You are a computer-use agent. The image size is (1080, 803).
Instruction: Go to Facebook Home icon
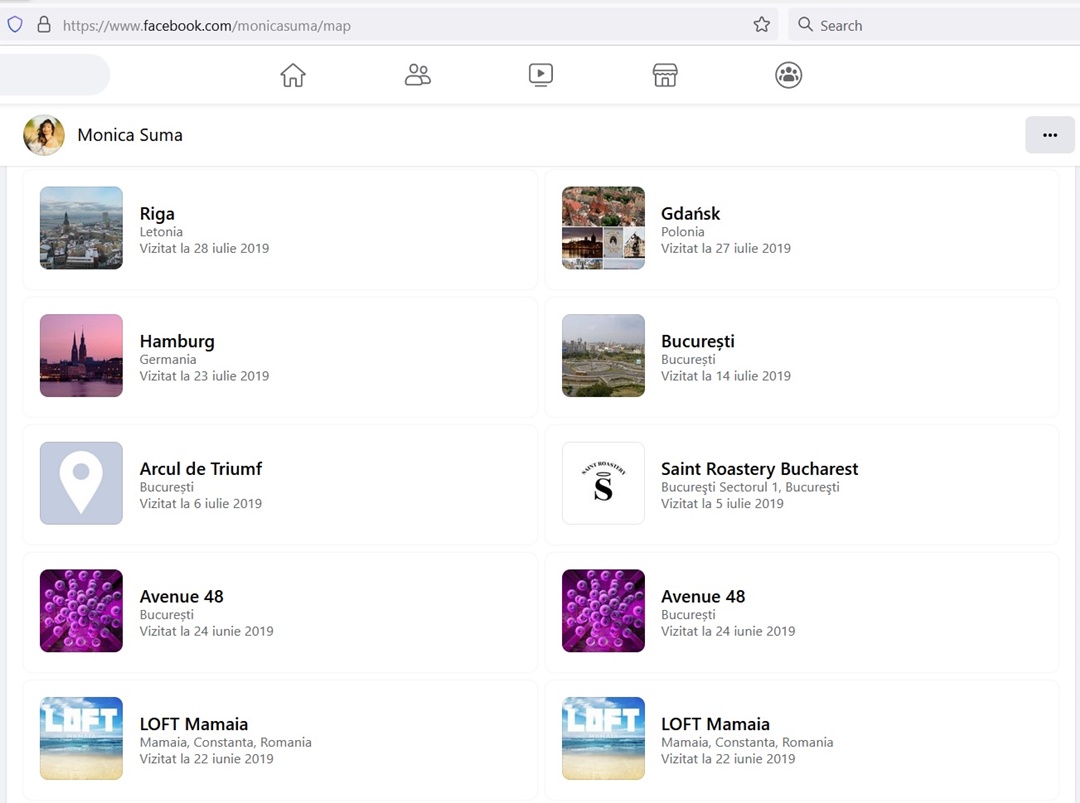point(293,75)
